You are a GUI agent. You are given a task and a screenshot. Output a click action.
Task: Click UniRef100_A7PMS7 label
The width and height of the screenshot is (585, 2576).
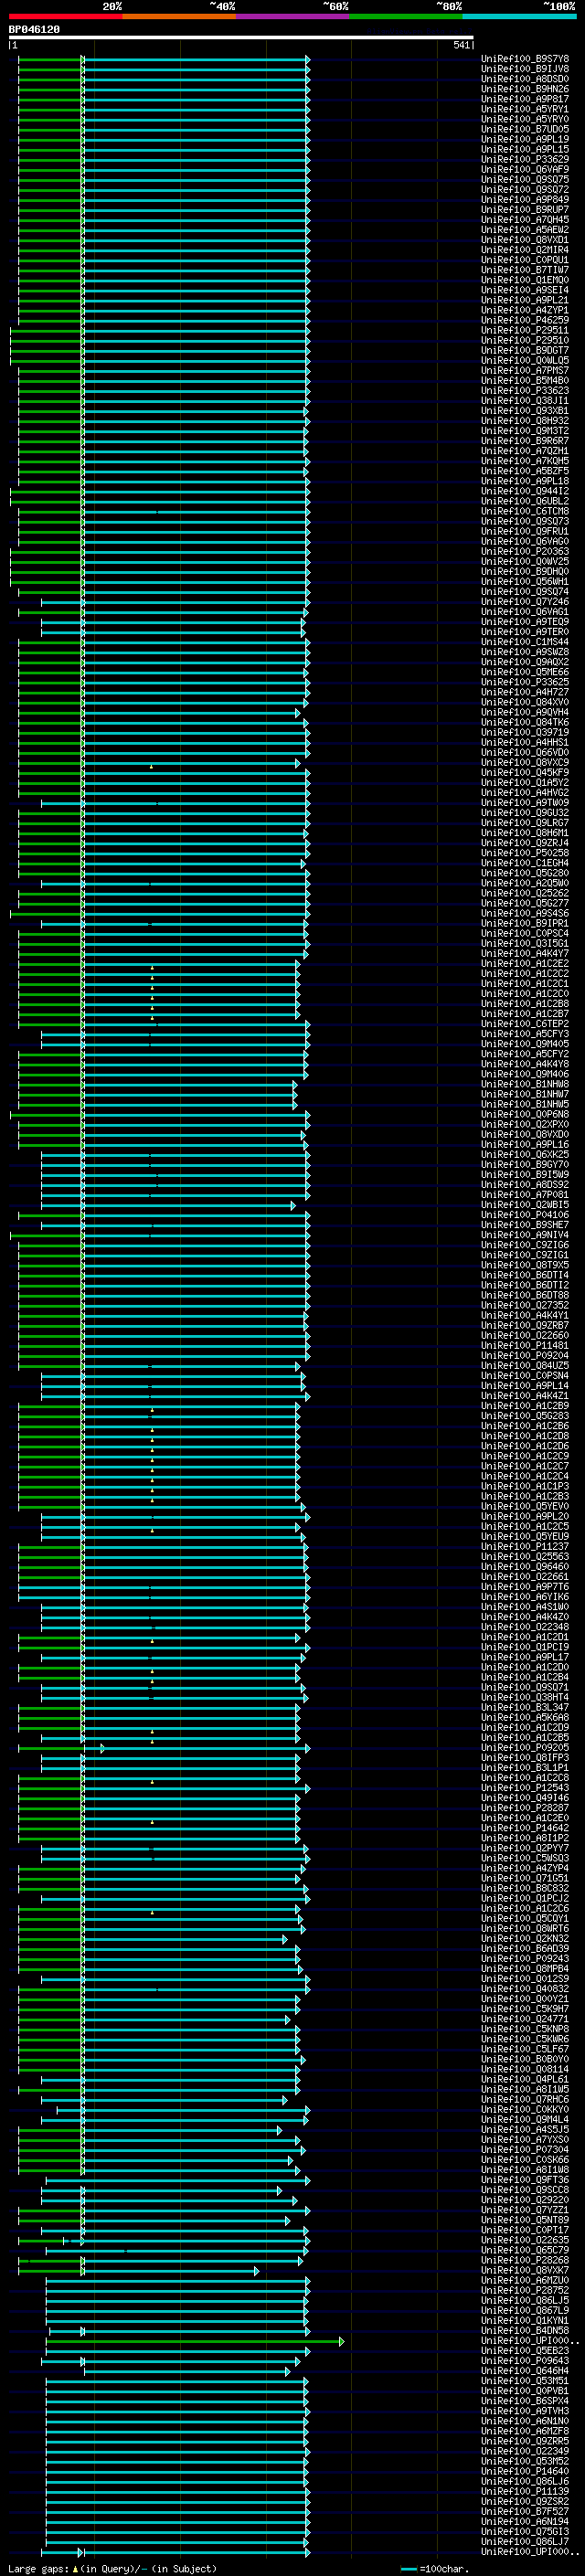[x=525, y=370]
